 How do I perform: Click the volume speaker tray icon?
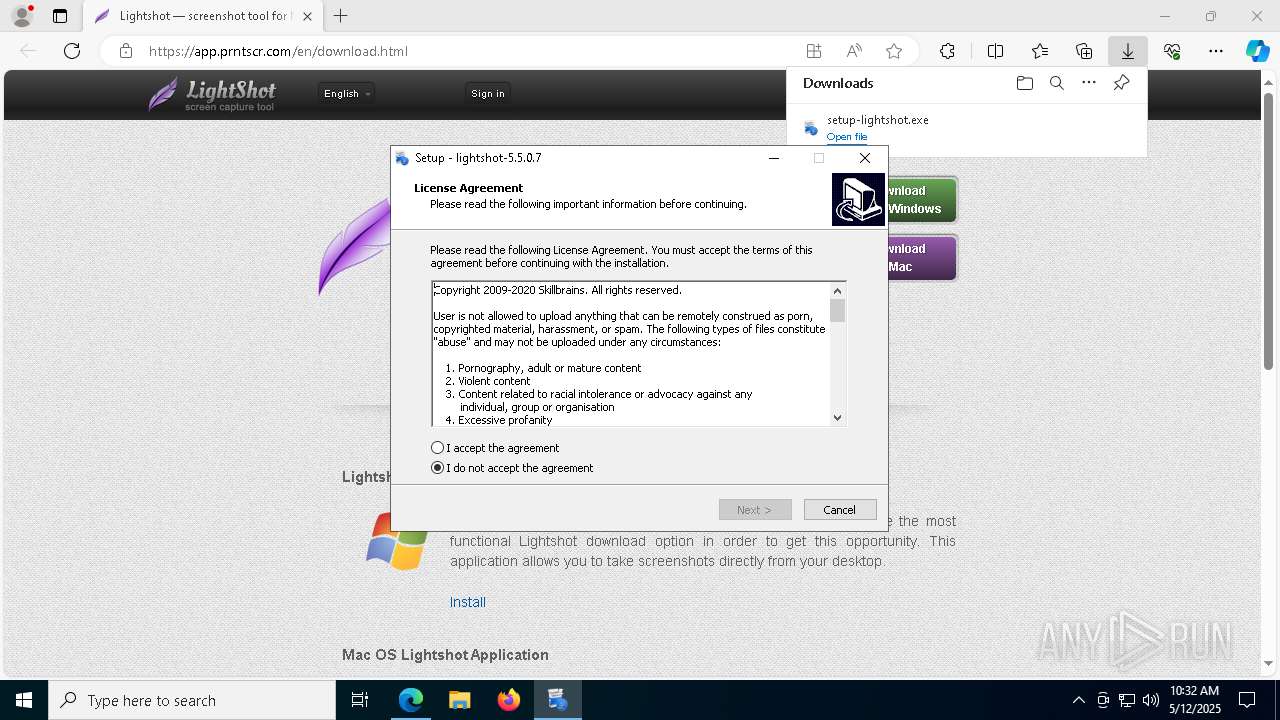[1150, 700]
